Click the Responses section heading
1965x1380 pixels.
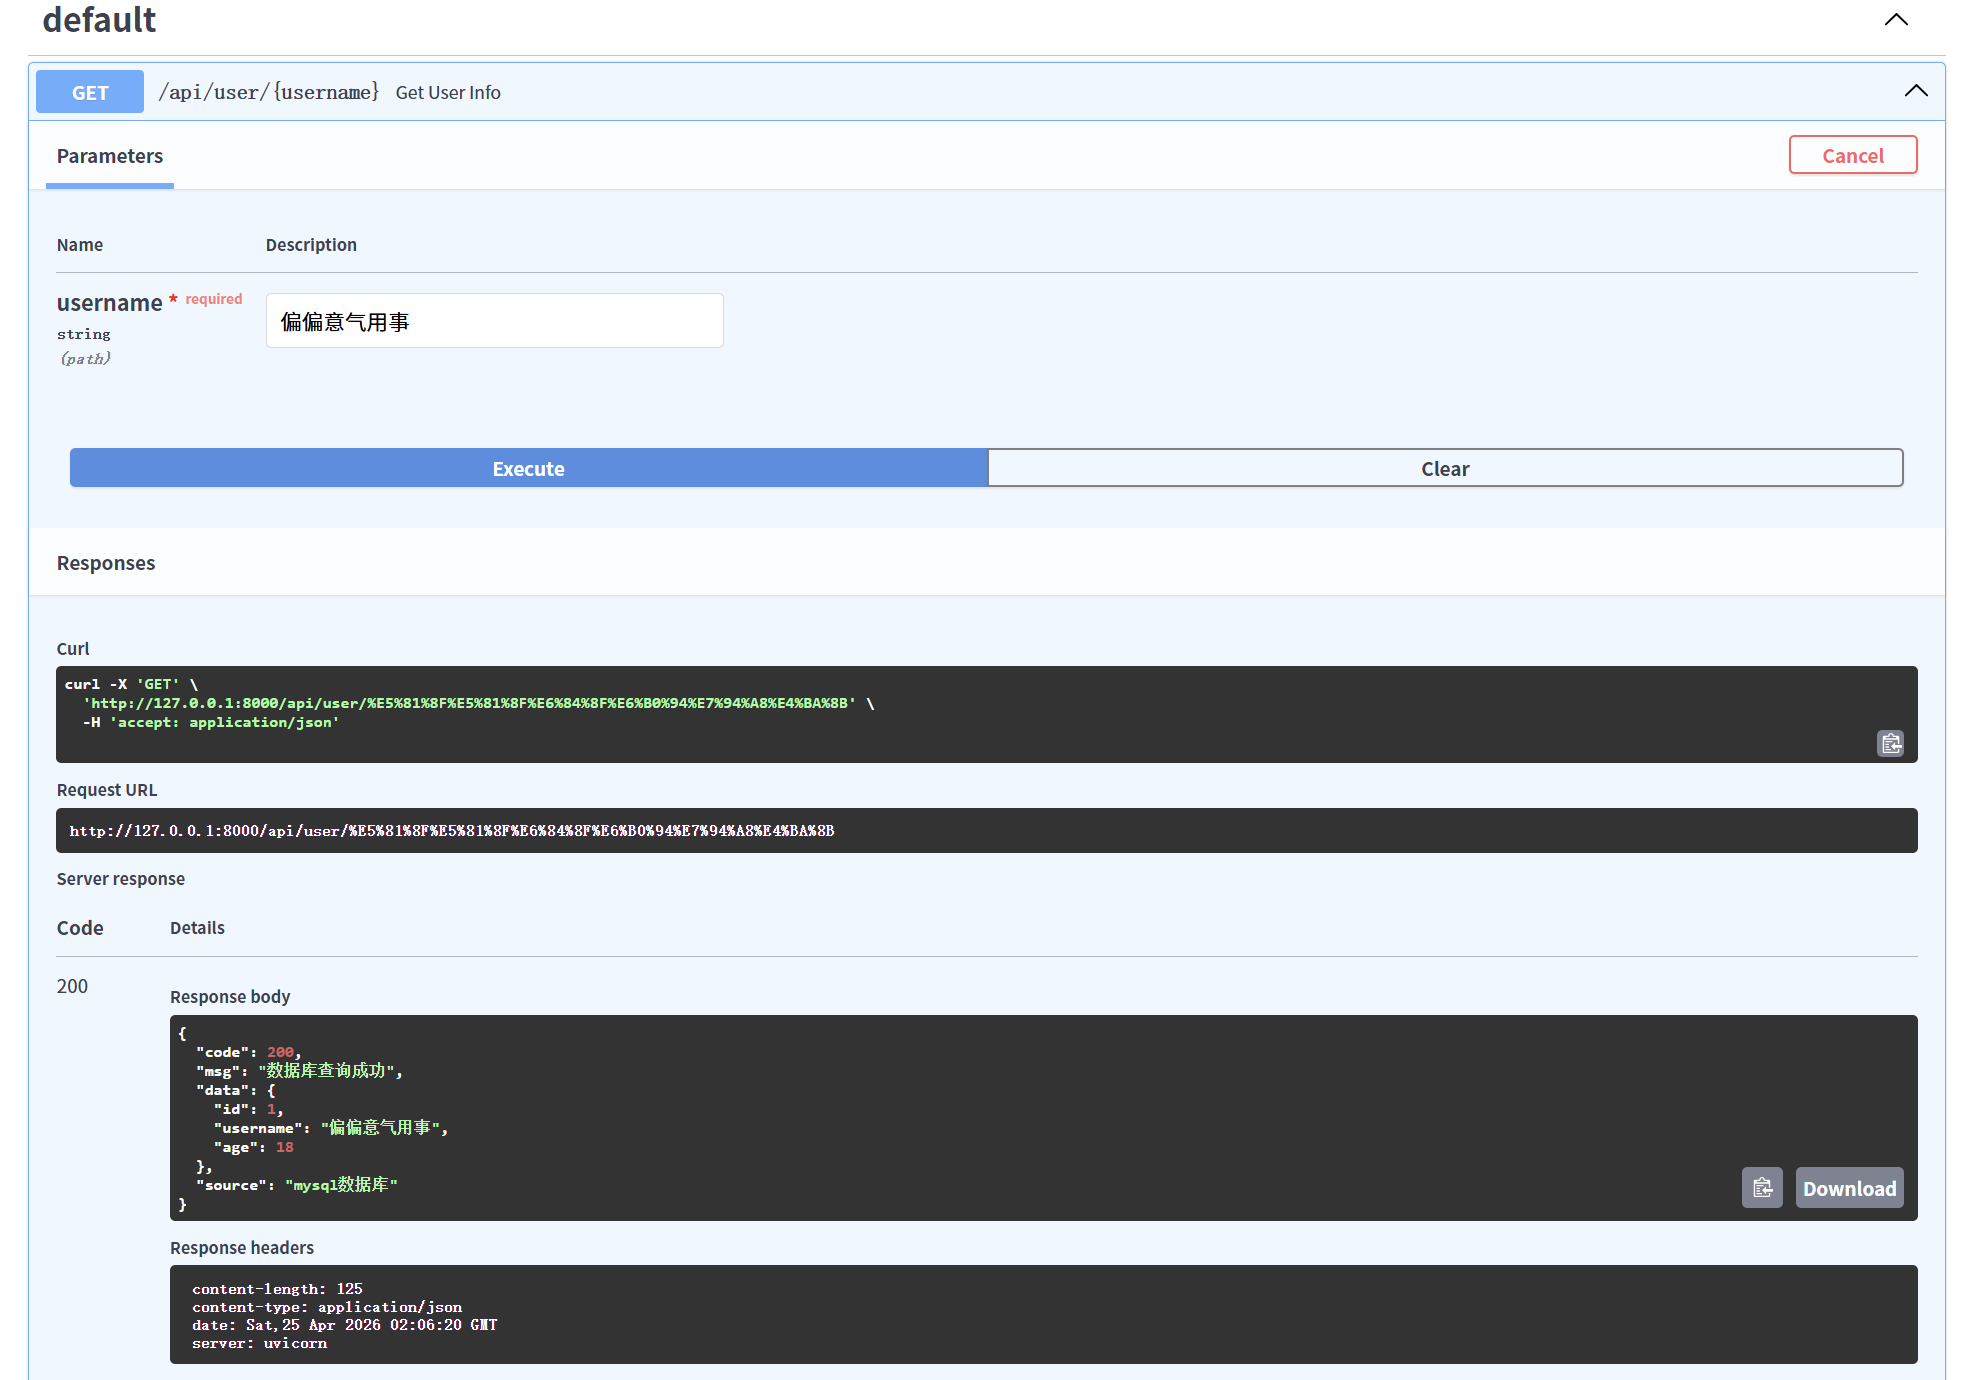[106, 563]
